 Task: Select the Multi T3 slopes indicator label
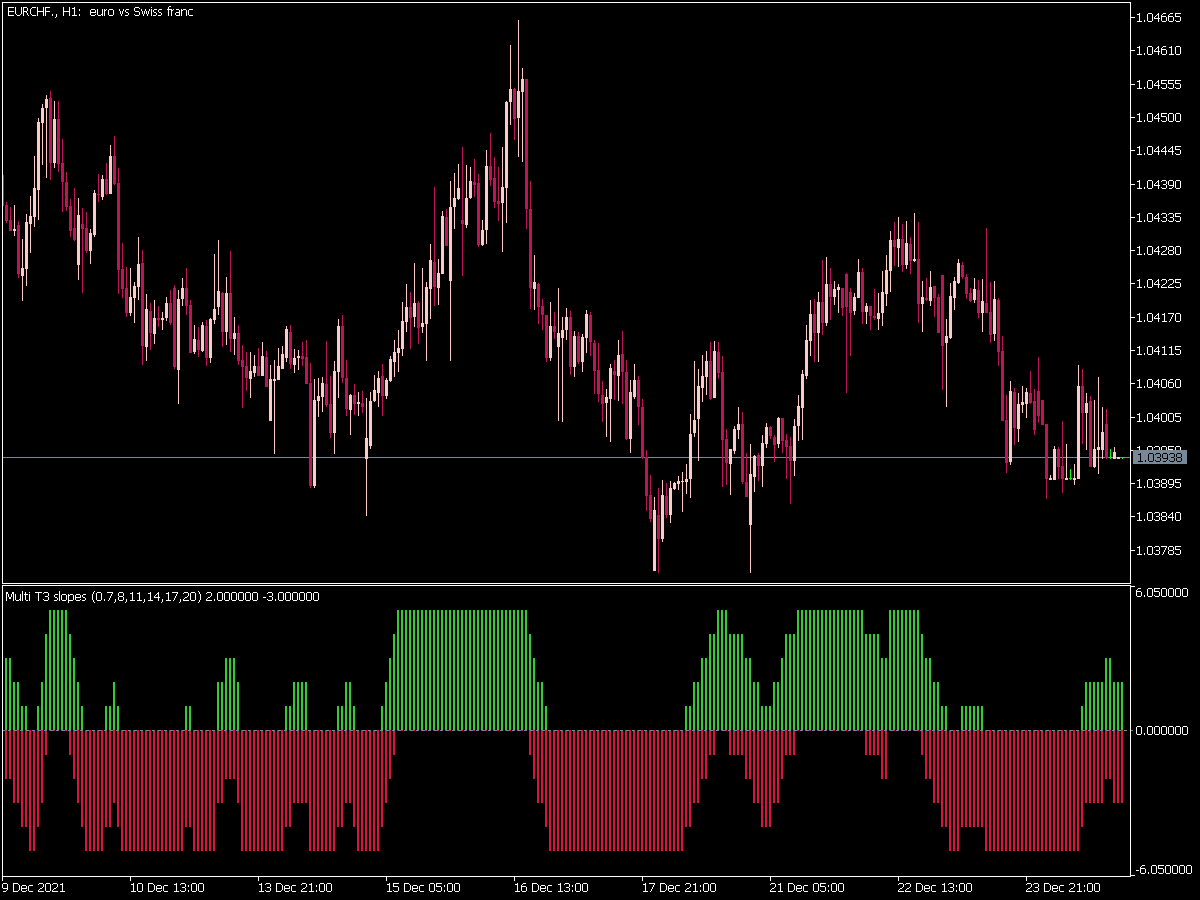pyautogui.click(x=163, y=597)
